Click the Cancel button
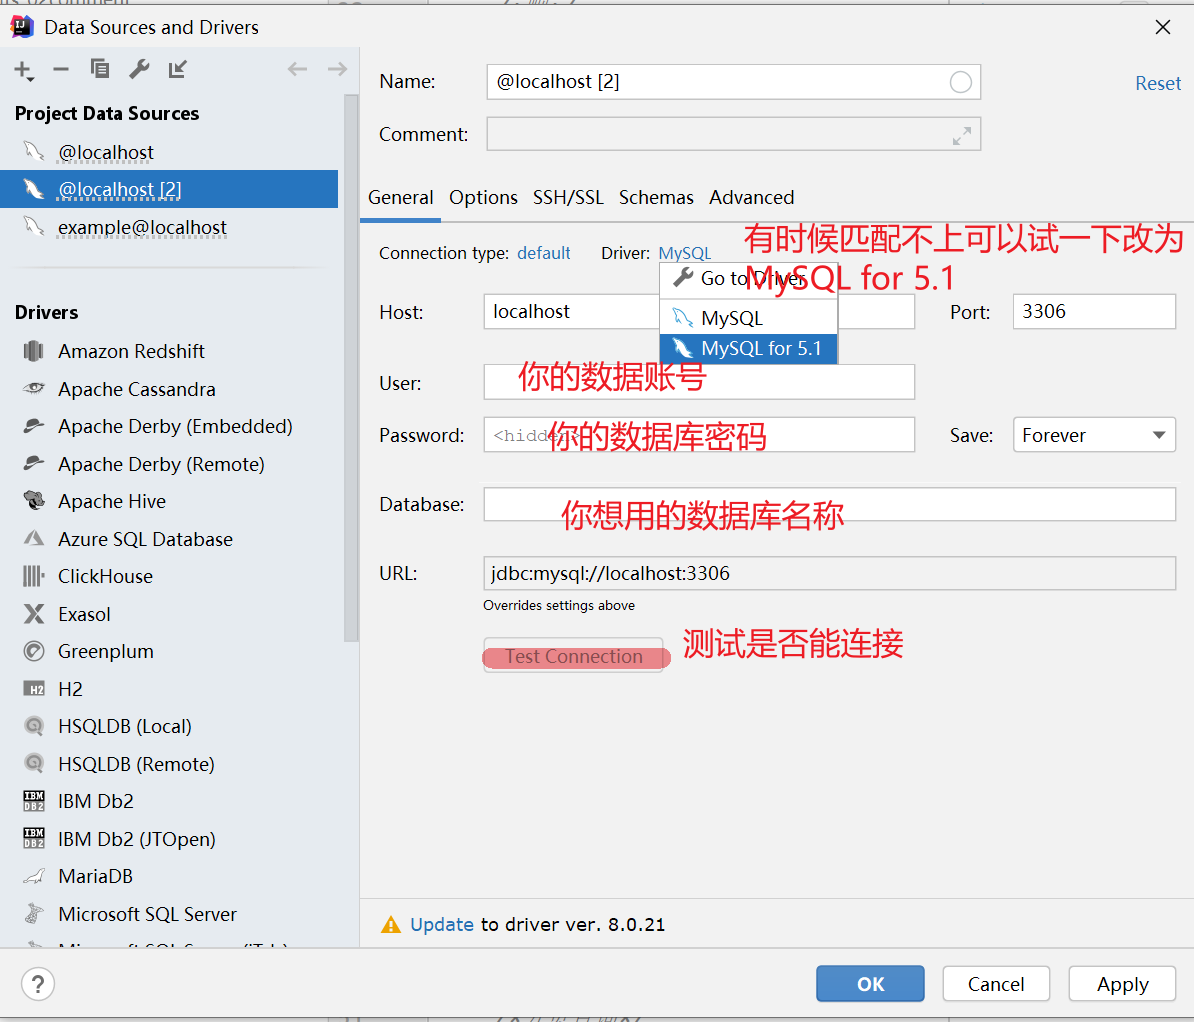 tap(996, 984)
